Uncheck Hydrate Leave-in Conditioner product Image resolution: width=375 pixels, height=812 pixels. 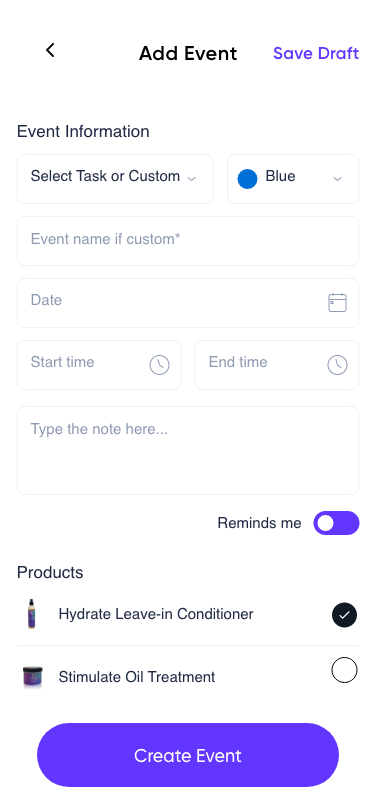[x=344, y=615]
